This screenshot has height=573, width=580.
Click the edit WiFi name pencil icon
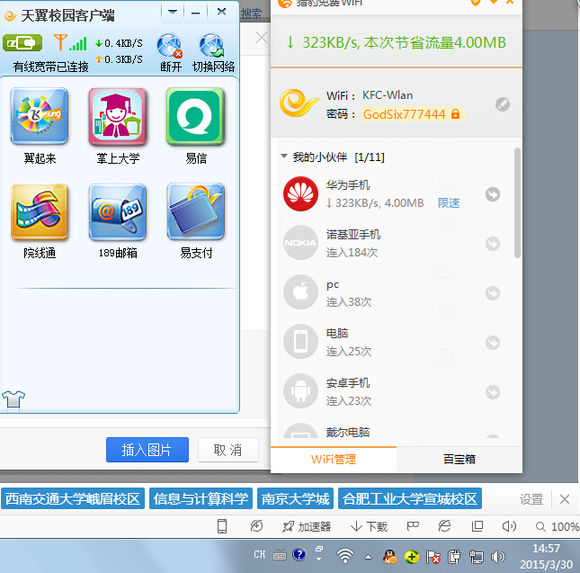502,104
